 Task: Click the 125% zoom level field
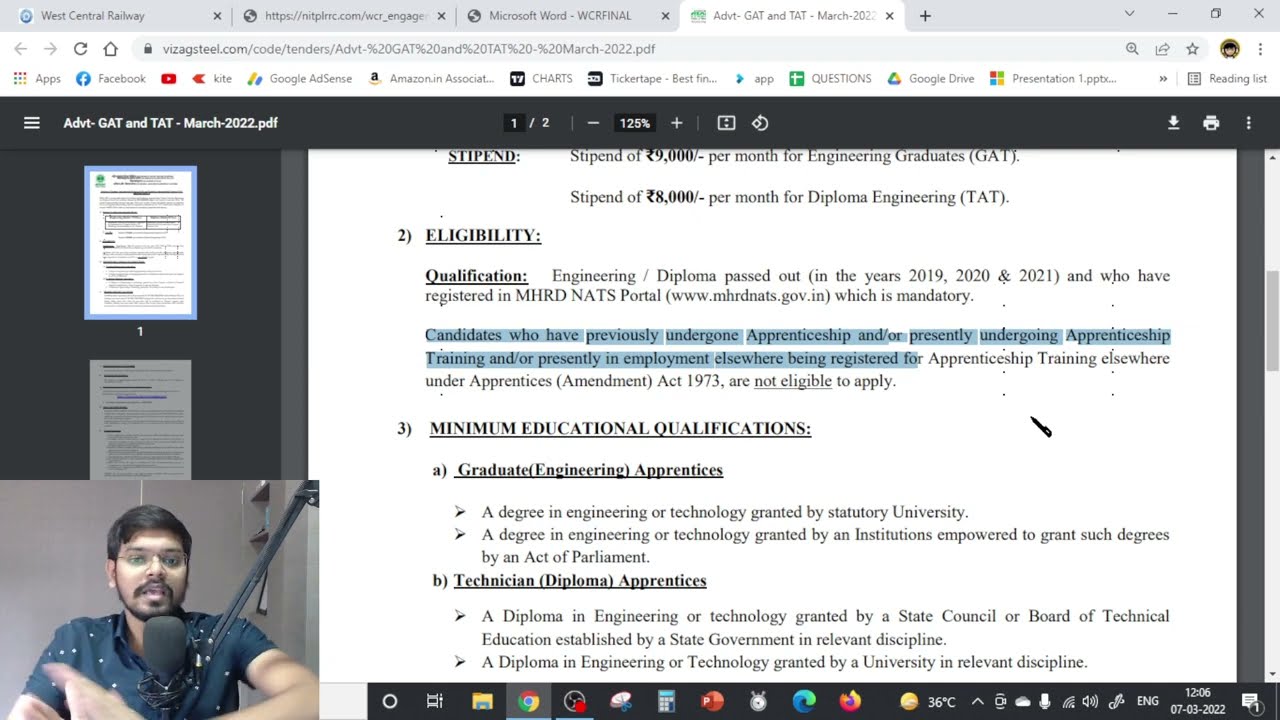point(634,123)
